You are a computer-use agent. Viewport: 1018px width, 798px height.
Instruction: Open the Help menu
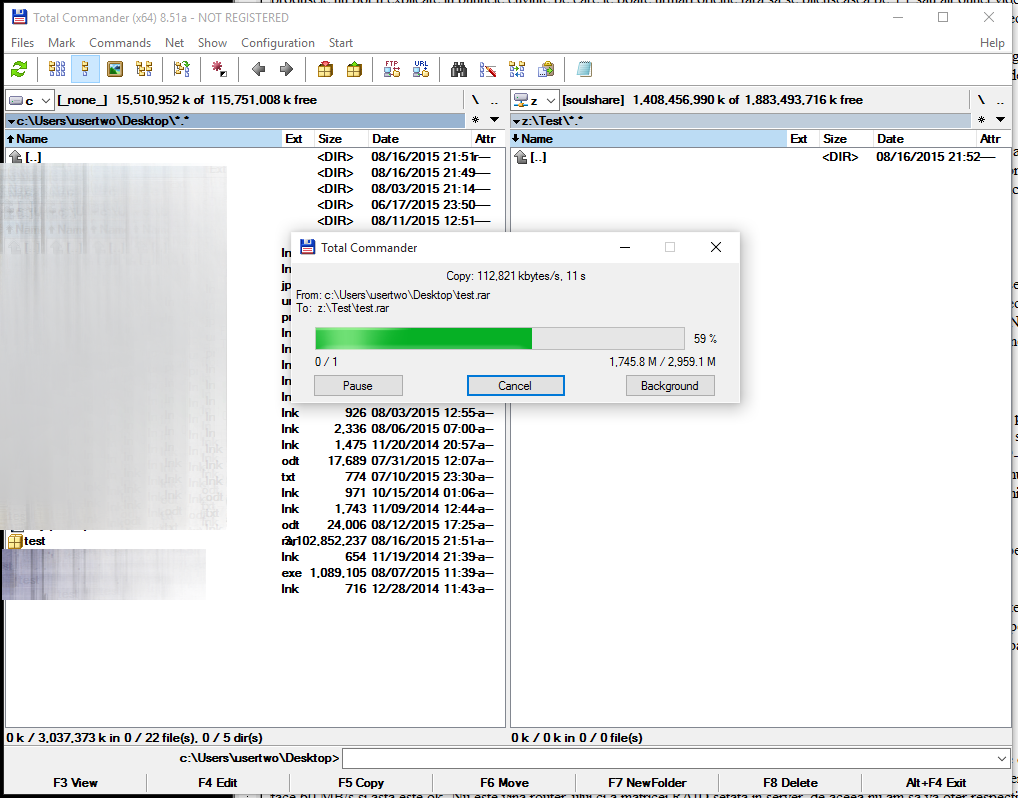click(x=992, y=43)
